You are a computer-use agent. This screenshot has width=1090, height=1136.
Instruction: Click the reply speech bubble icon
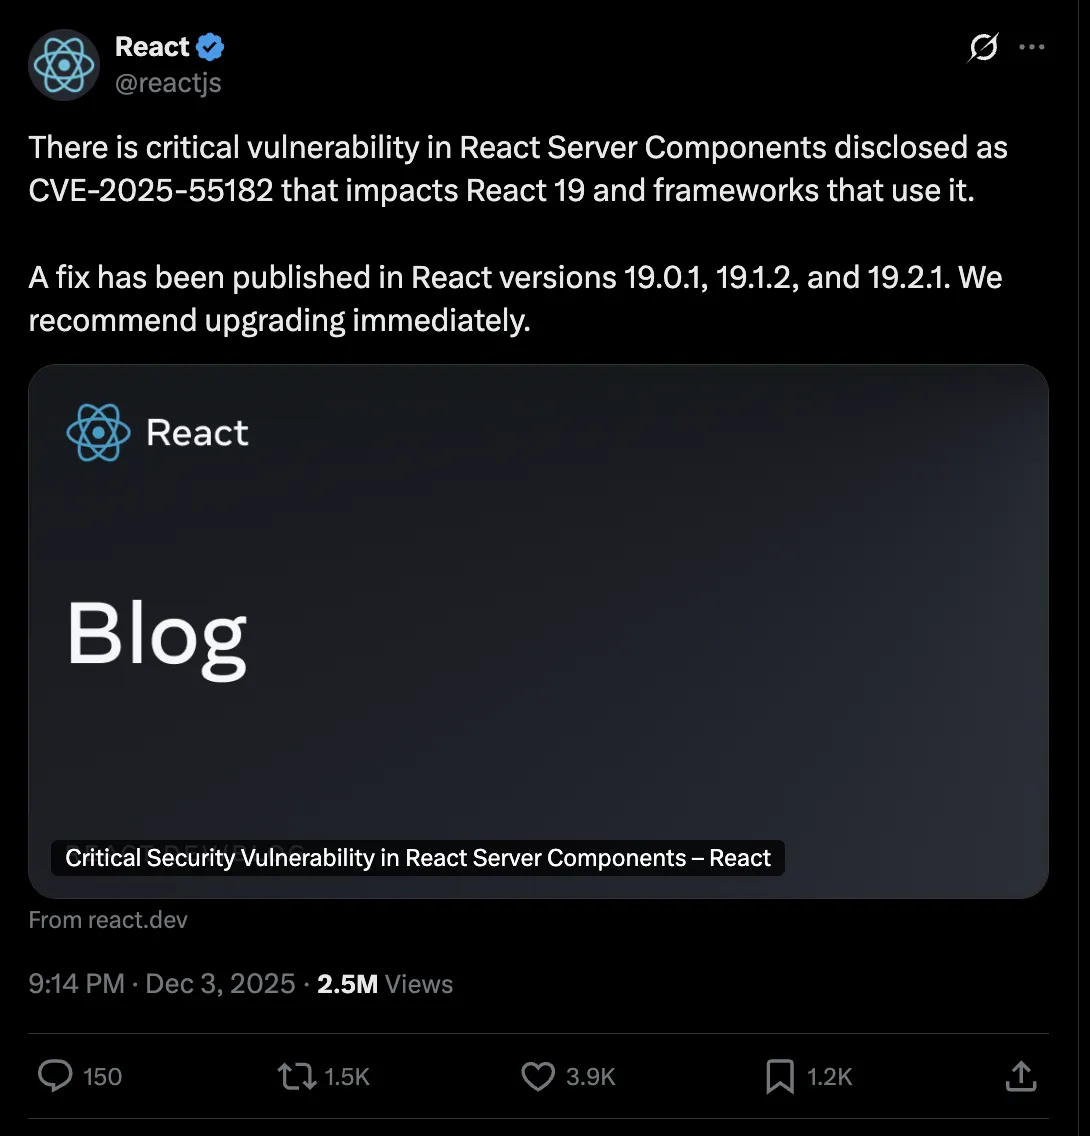pyautogui.click(x=55, y=1076)
